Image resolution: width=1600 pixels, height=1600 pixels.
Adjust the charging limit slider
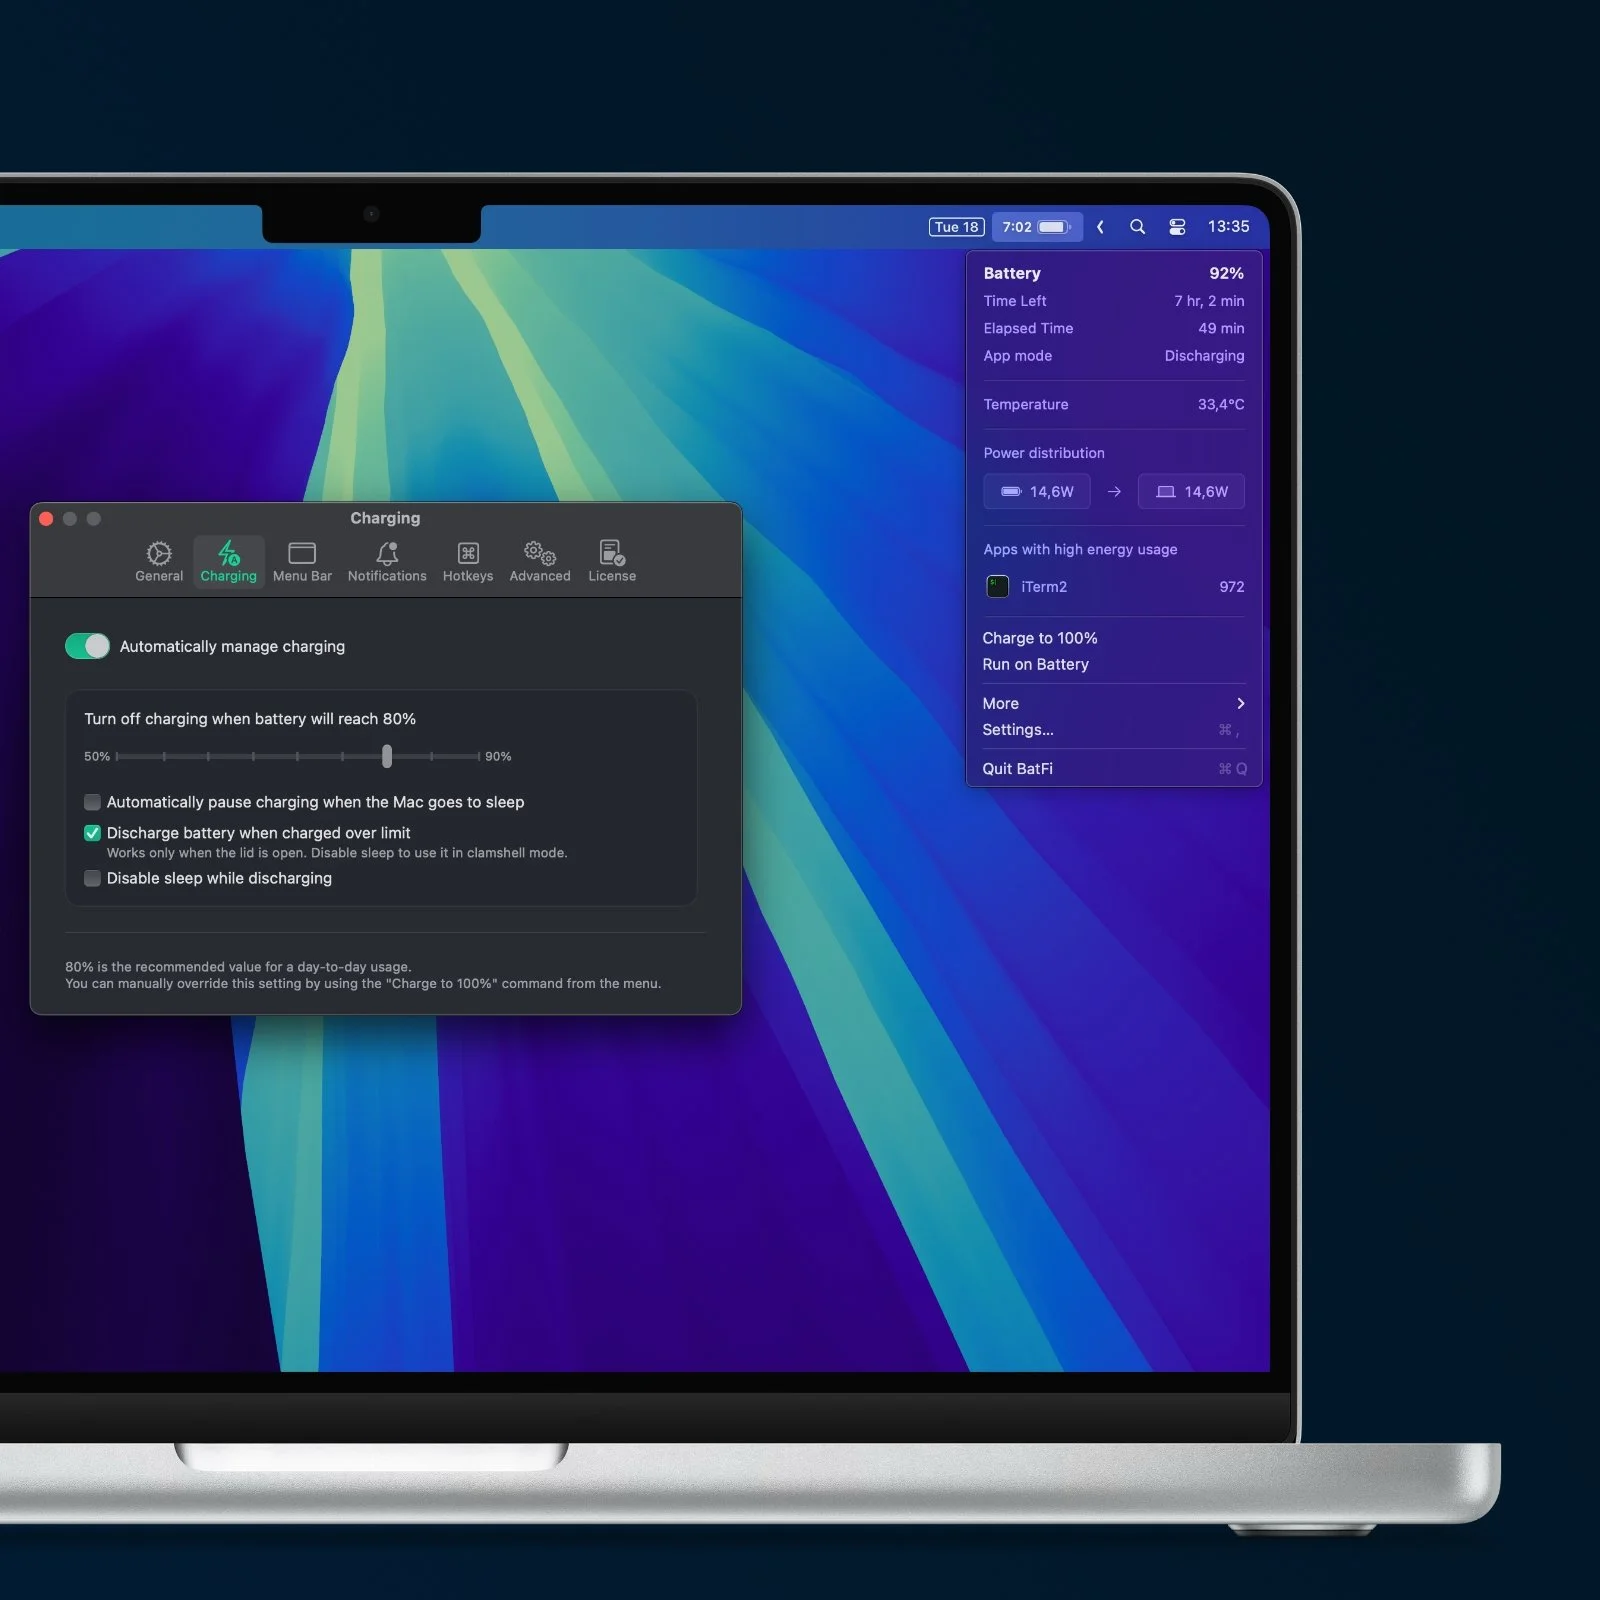click(x=387, y=757)
